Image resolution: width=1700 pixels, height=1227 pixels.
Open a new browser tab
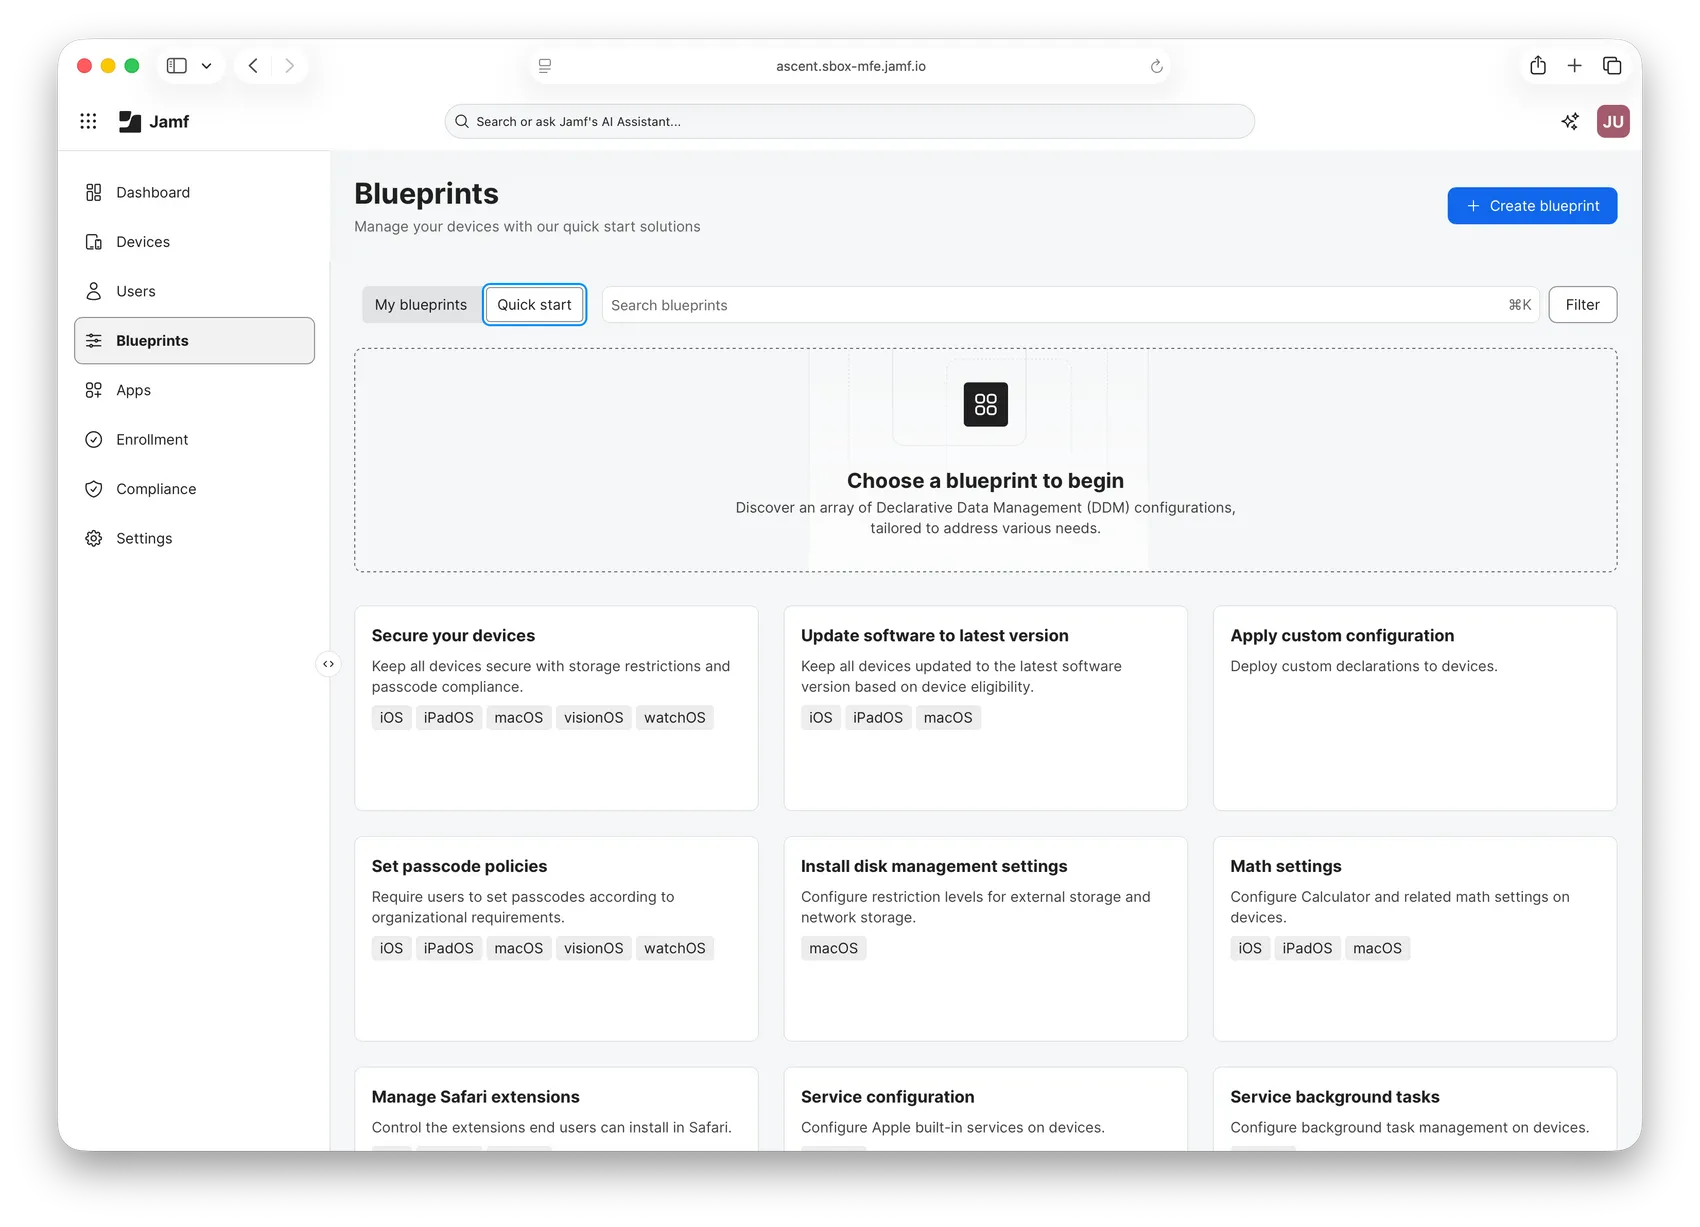[x=1575, y=66]
